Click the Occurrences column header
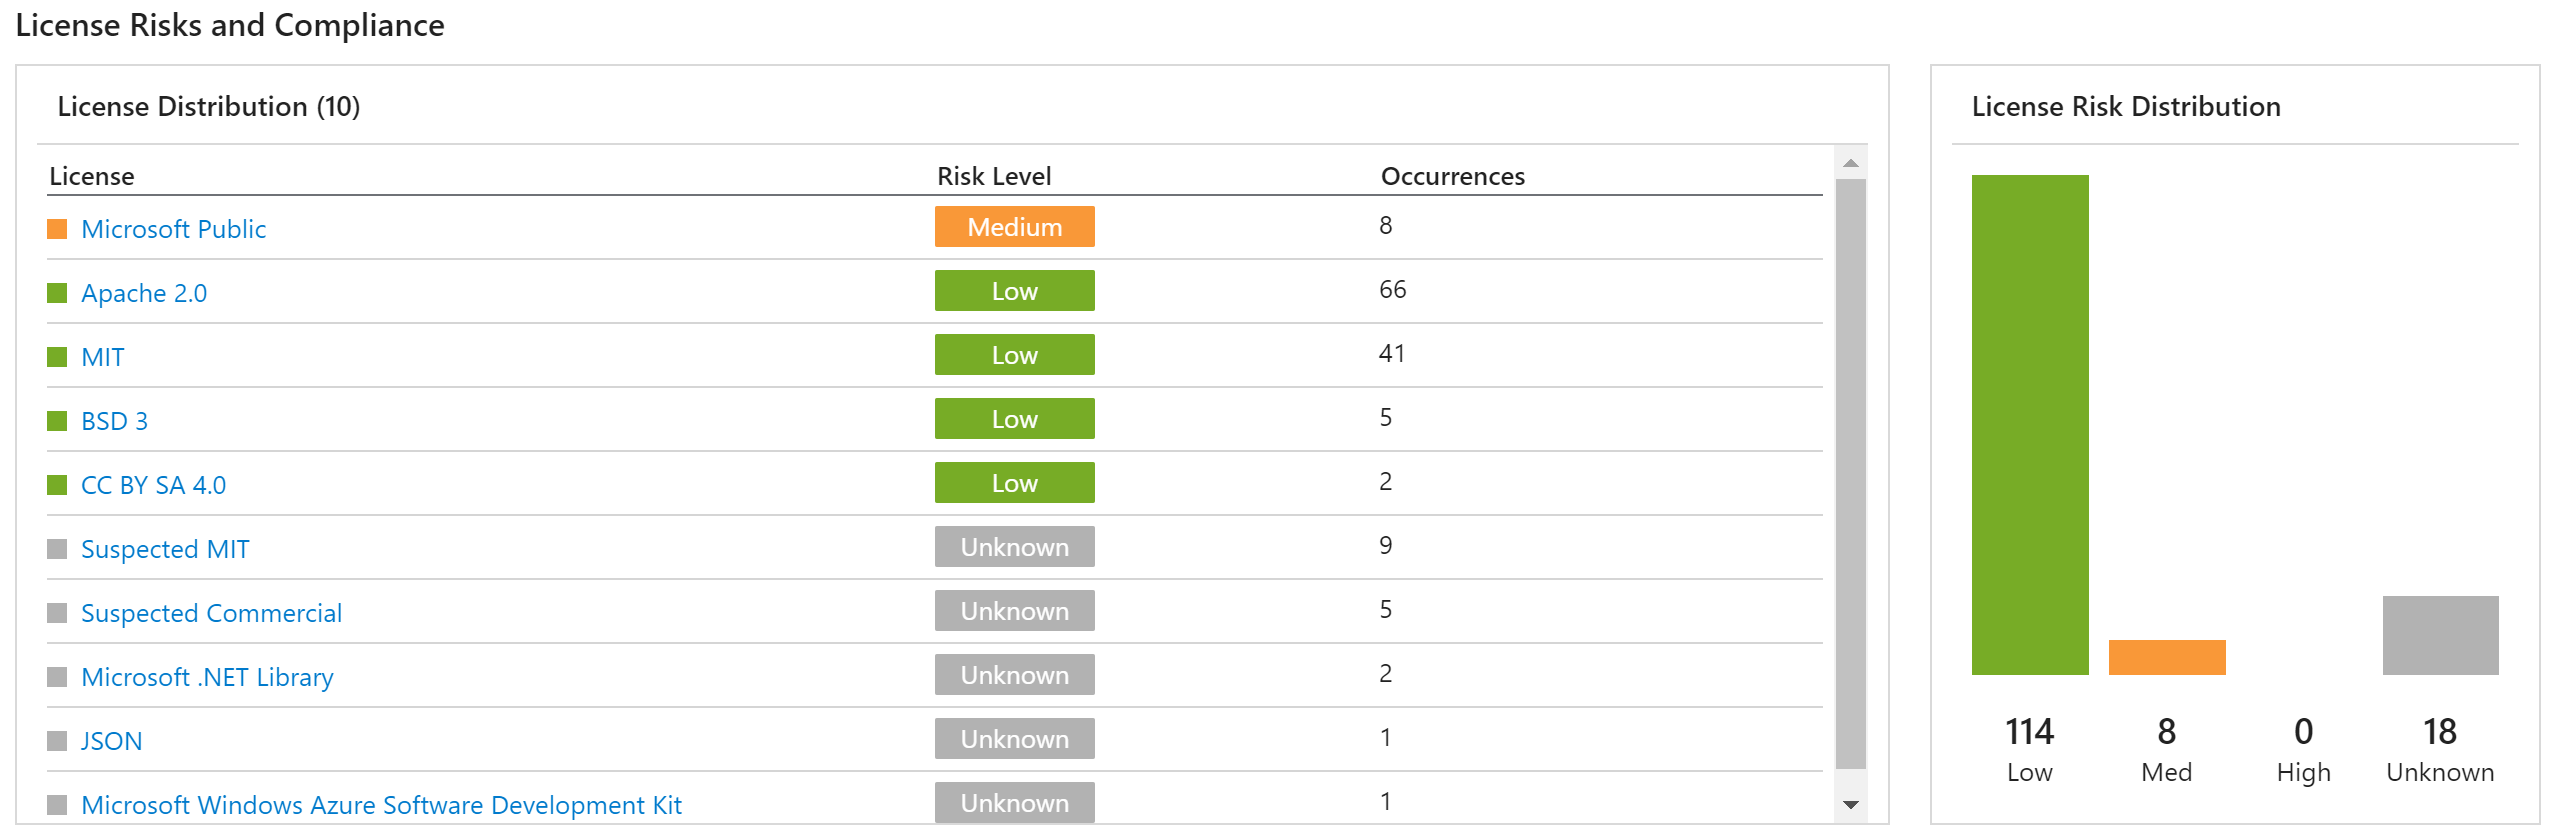Screen dimensions: 2552x839 coord(1453,176)
